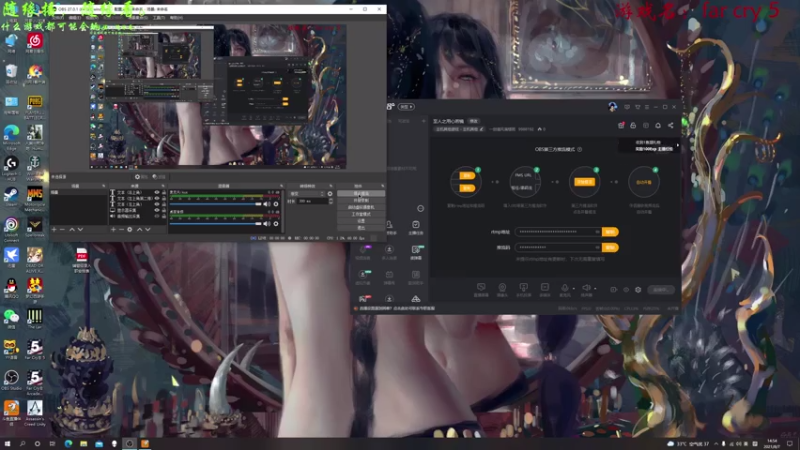Move the selected OBS scene down
This screenshot has width=800, height=450.
(80, 230)
